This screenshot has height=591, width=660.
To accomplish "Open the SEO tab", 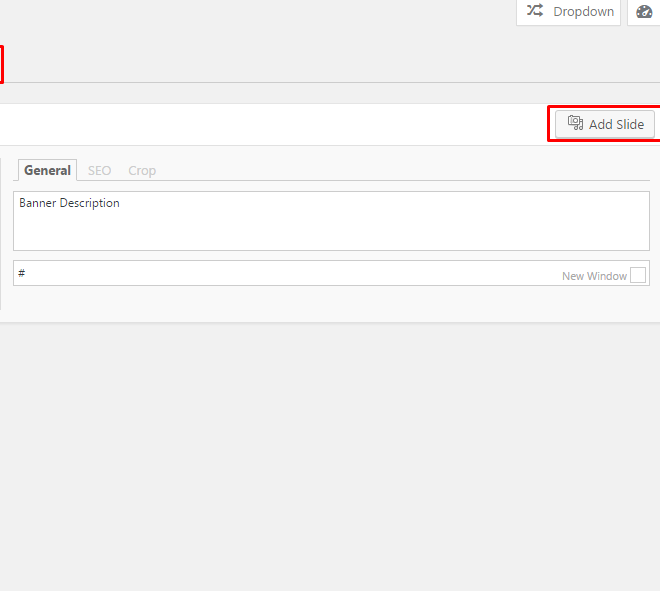I will 99,170.
